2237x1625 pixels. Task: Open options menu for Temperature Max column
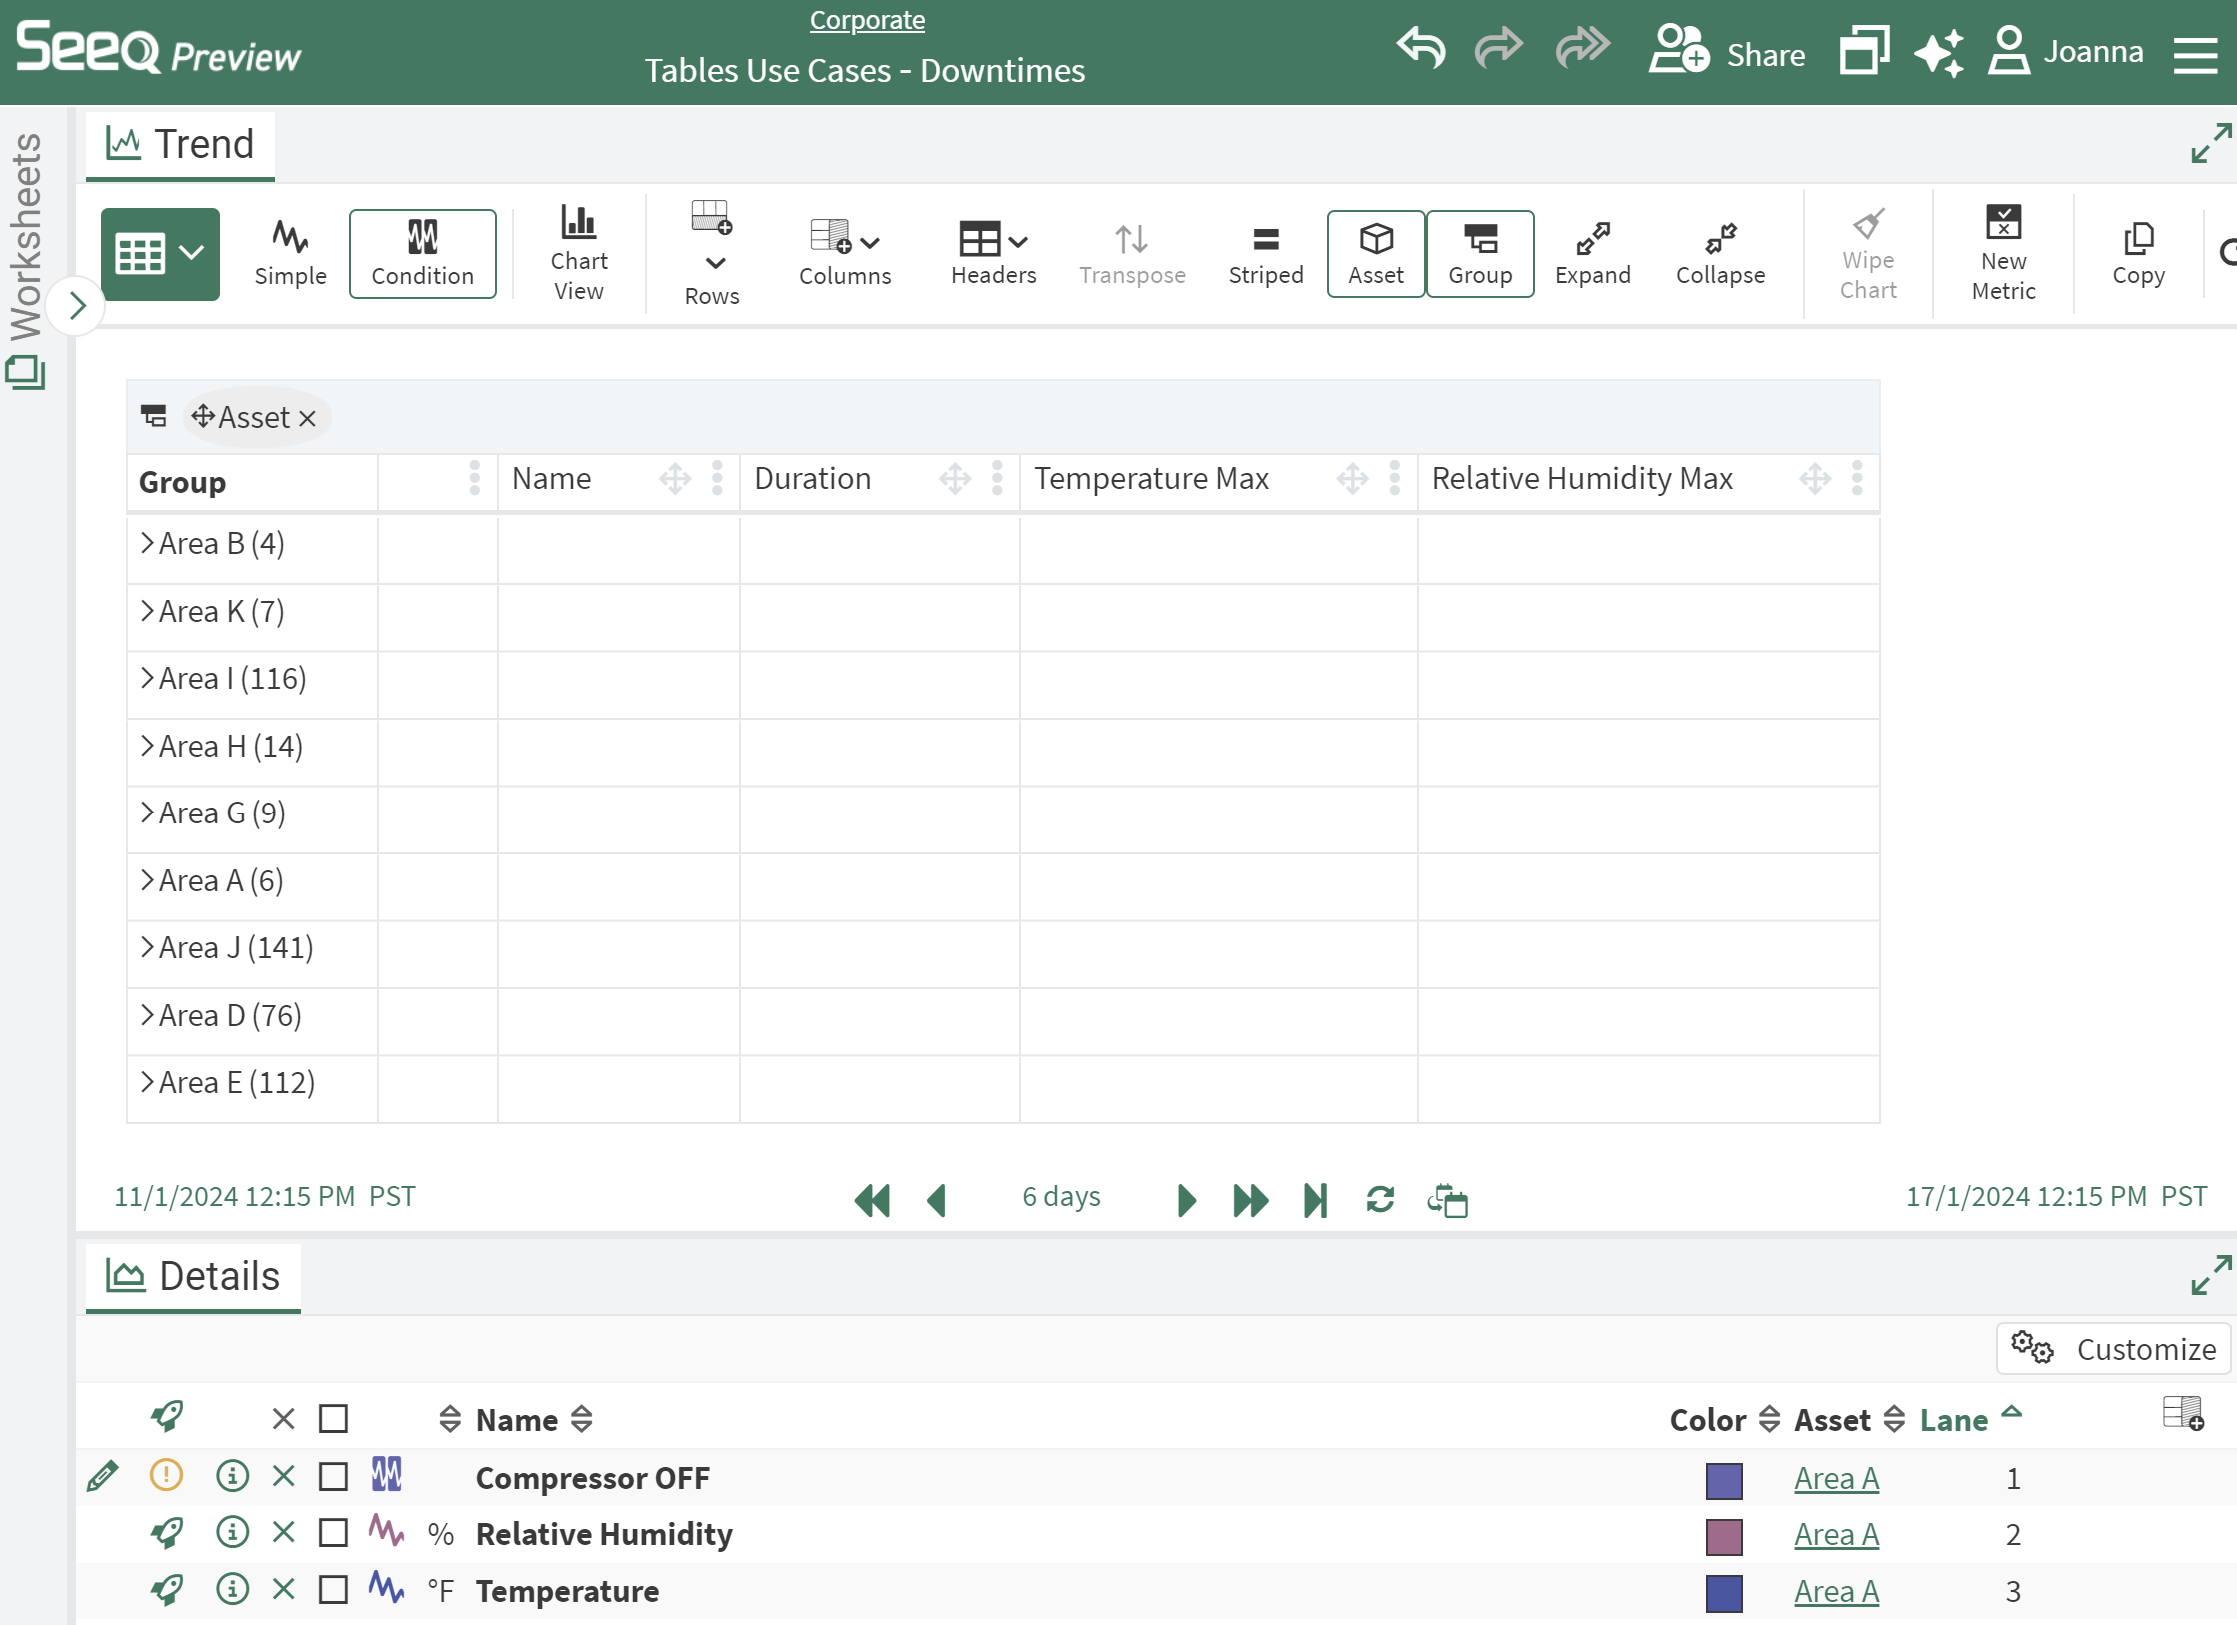tap(1395, 479)
